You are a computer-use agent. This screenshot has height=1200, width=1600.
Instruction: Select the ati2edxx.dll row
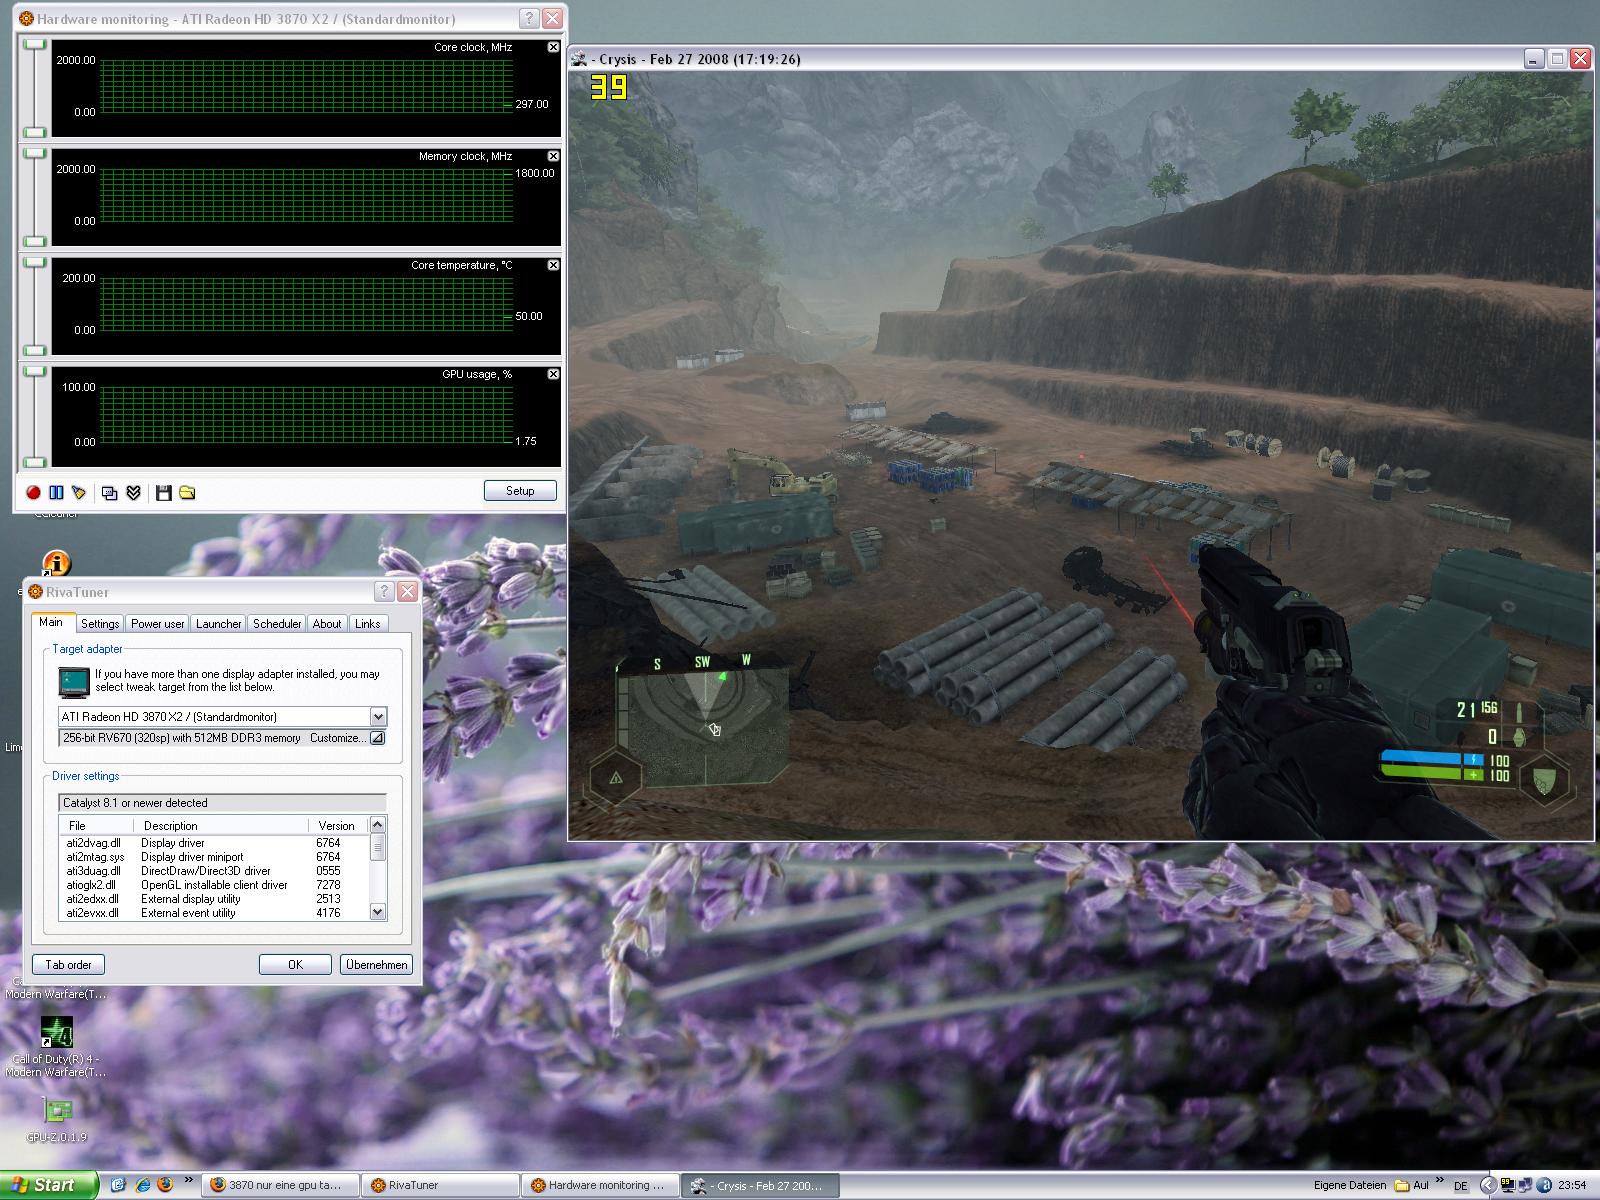[214, 899]
